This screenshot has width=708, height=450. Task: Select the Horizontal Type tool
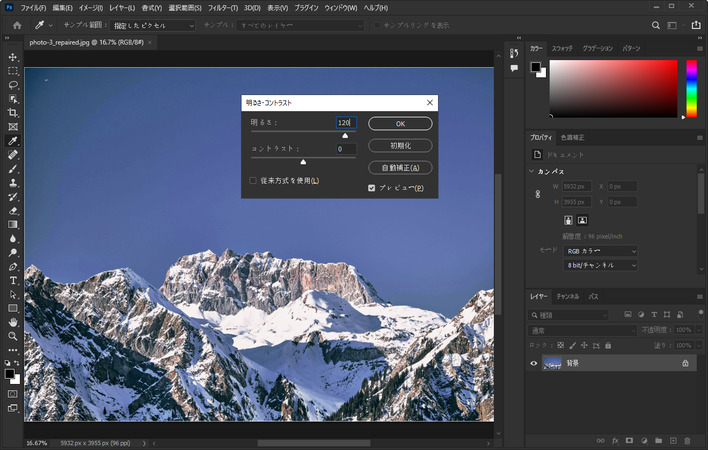pyautogui.click(x=13, y=281)
